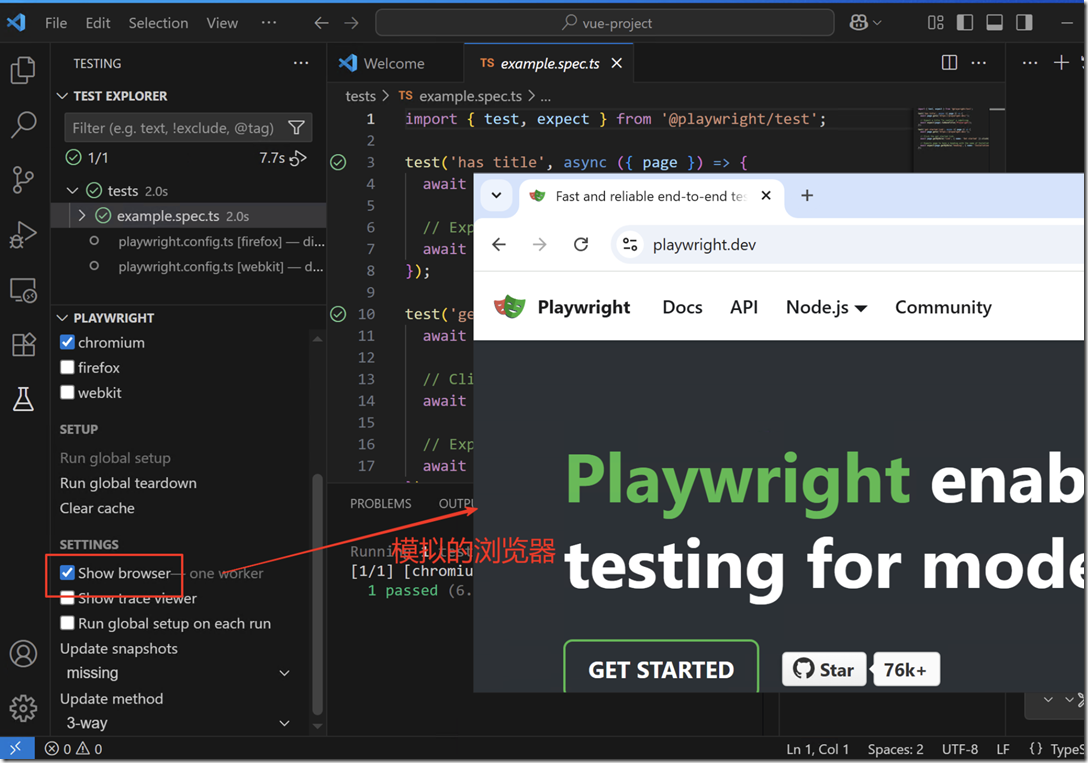Open the View menu
The image size is (1088, 763).
[x=222, y=23]
